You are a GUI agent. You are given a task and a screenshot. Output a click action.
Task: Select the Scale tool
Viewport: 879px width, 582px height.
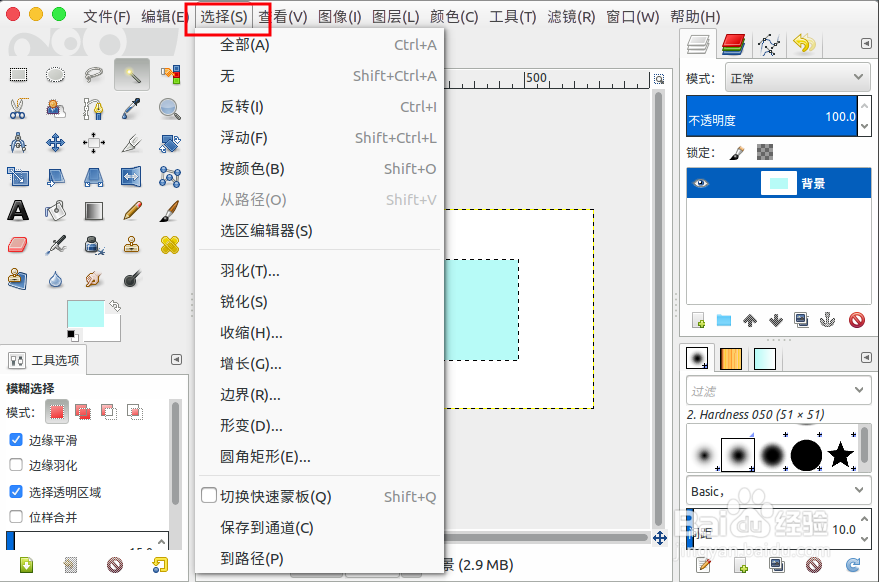click(18, 177)
